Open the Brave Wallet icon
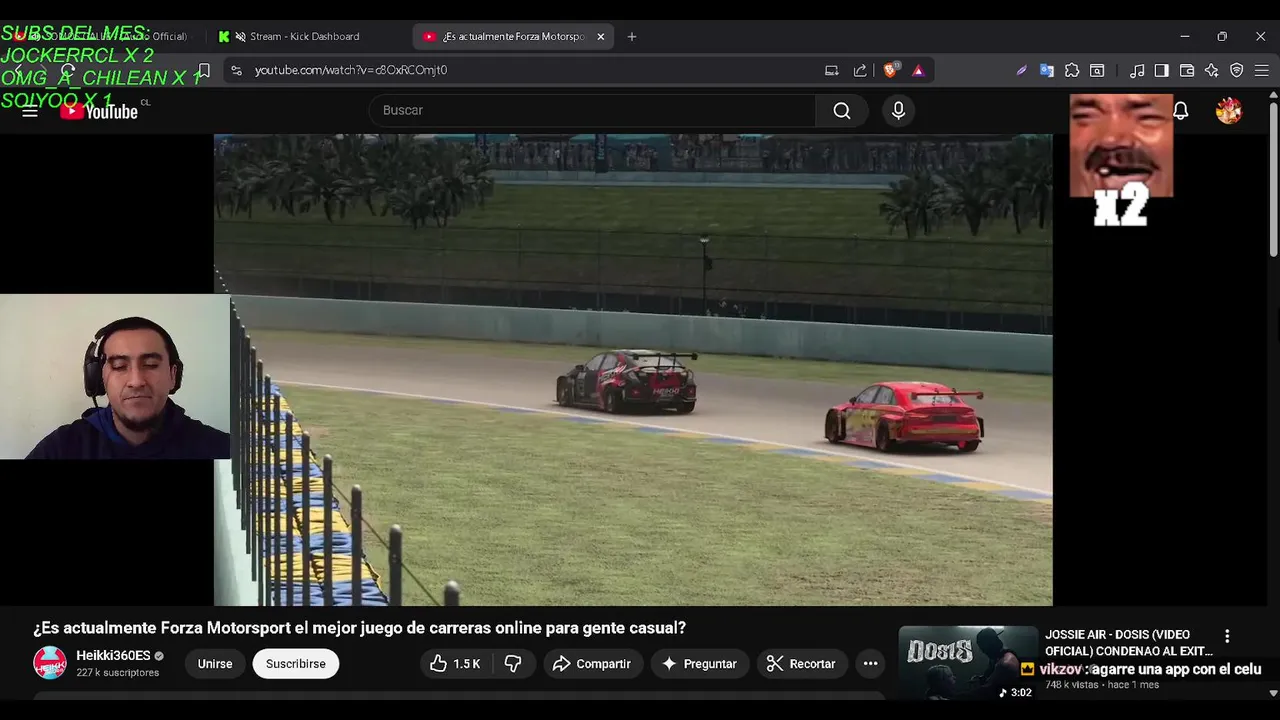The image size is (1280, 720). [1187, 70]
